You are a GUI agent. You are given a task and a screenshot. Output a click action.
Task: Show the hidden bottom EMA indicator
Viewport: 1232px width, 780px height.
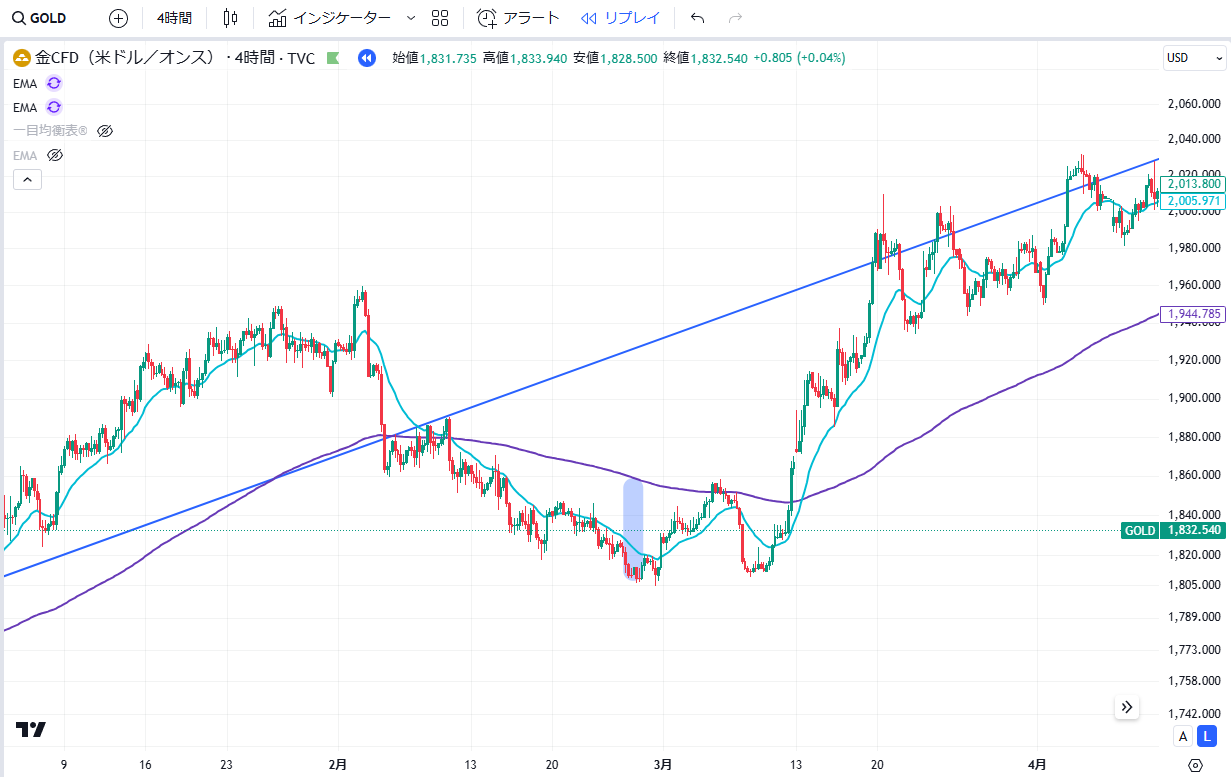(x=56, y=155)
